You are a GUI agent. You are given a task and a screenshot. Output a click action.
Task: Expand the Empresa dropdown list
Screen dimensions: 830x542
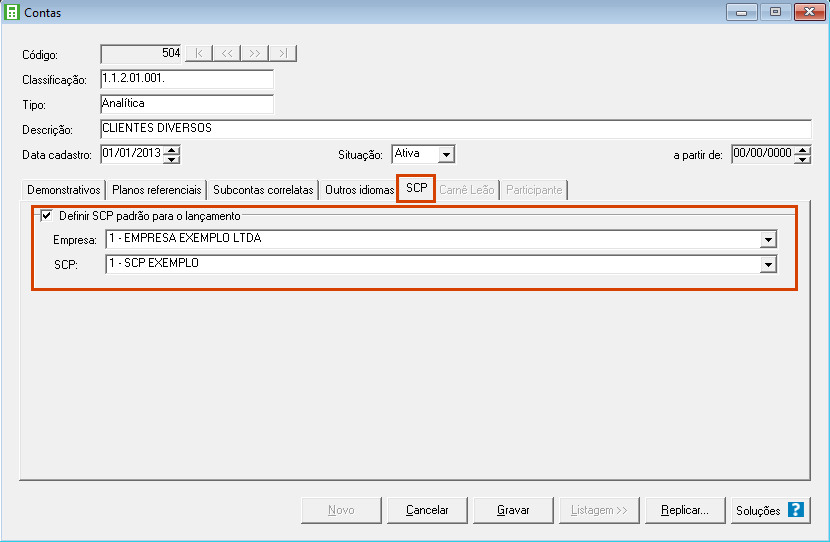coord(768,239)
